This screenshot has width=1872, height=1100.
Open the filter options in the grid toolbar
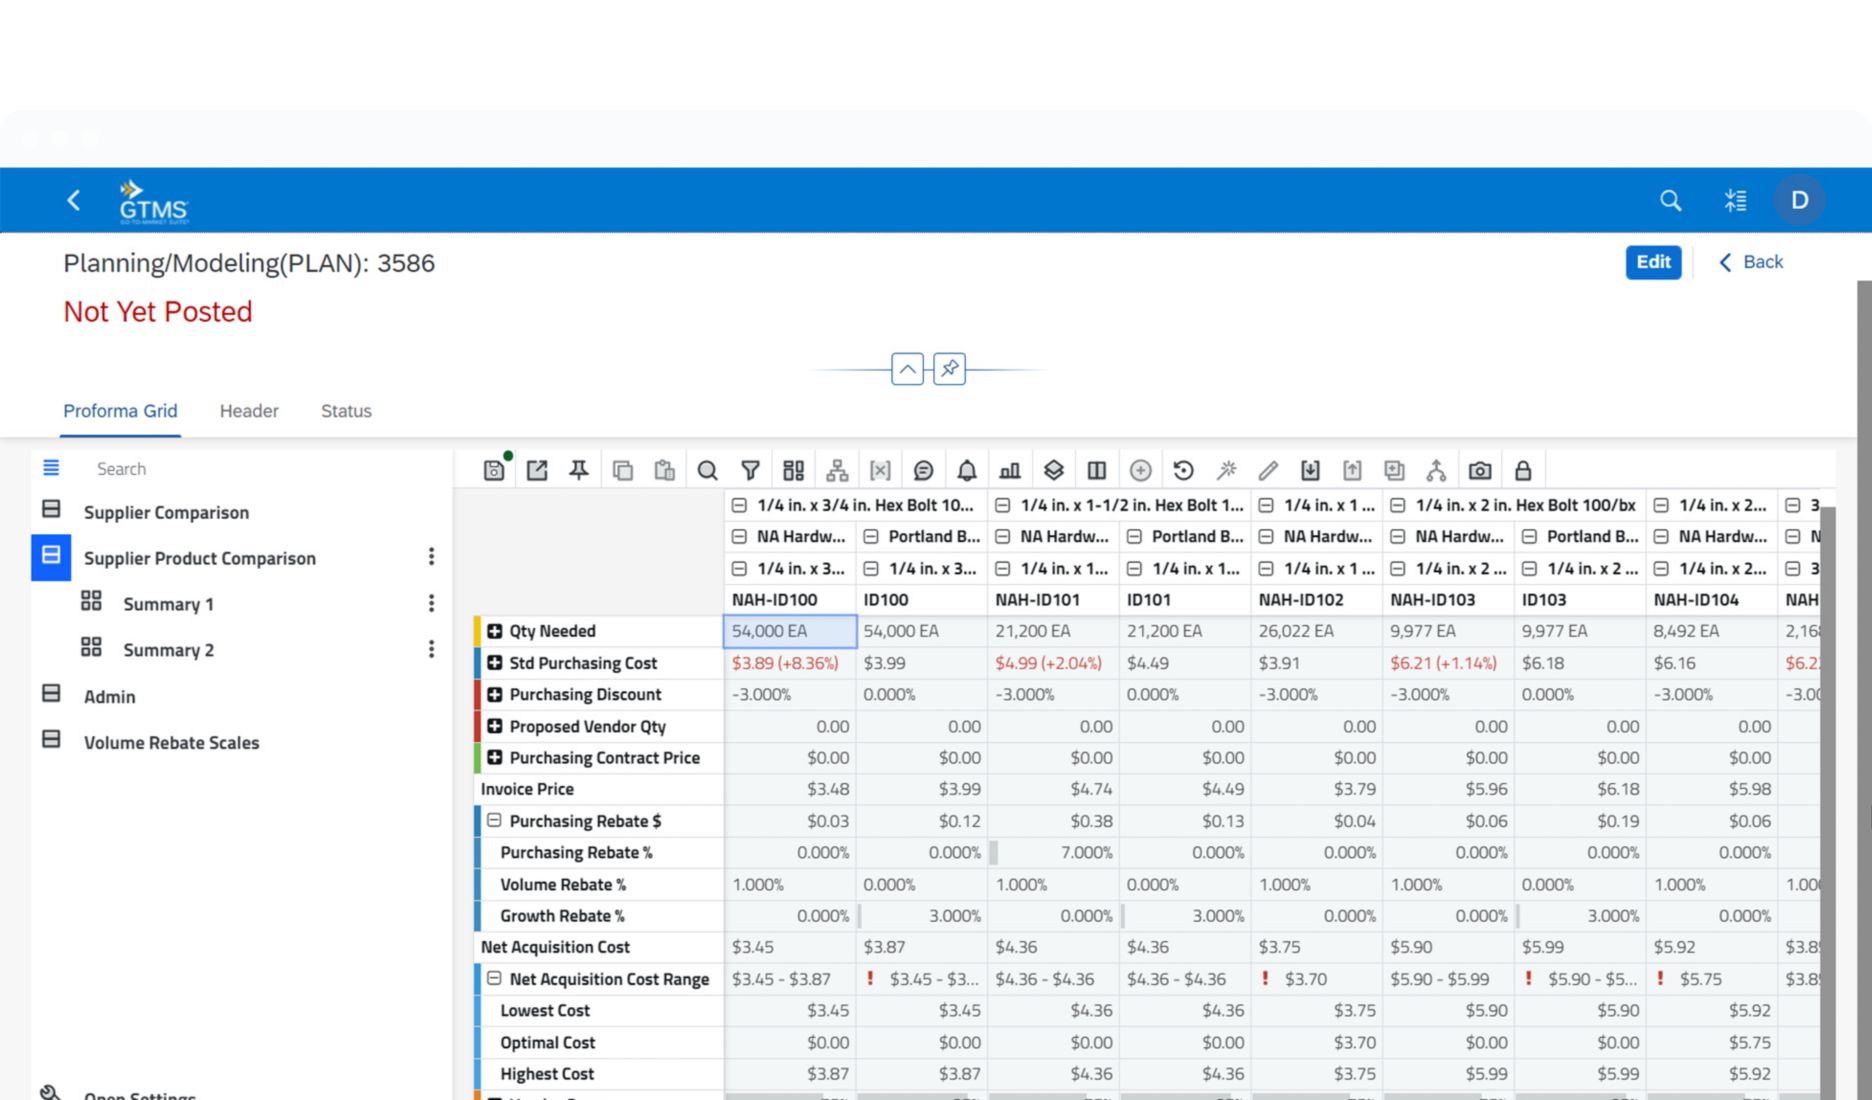tap(750, 469)
